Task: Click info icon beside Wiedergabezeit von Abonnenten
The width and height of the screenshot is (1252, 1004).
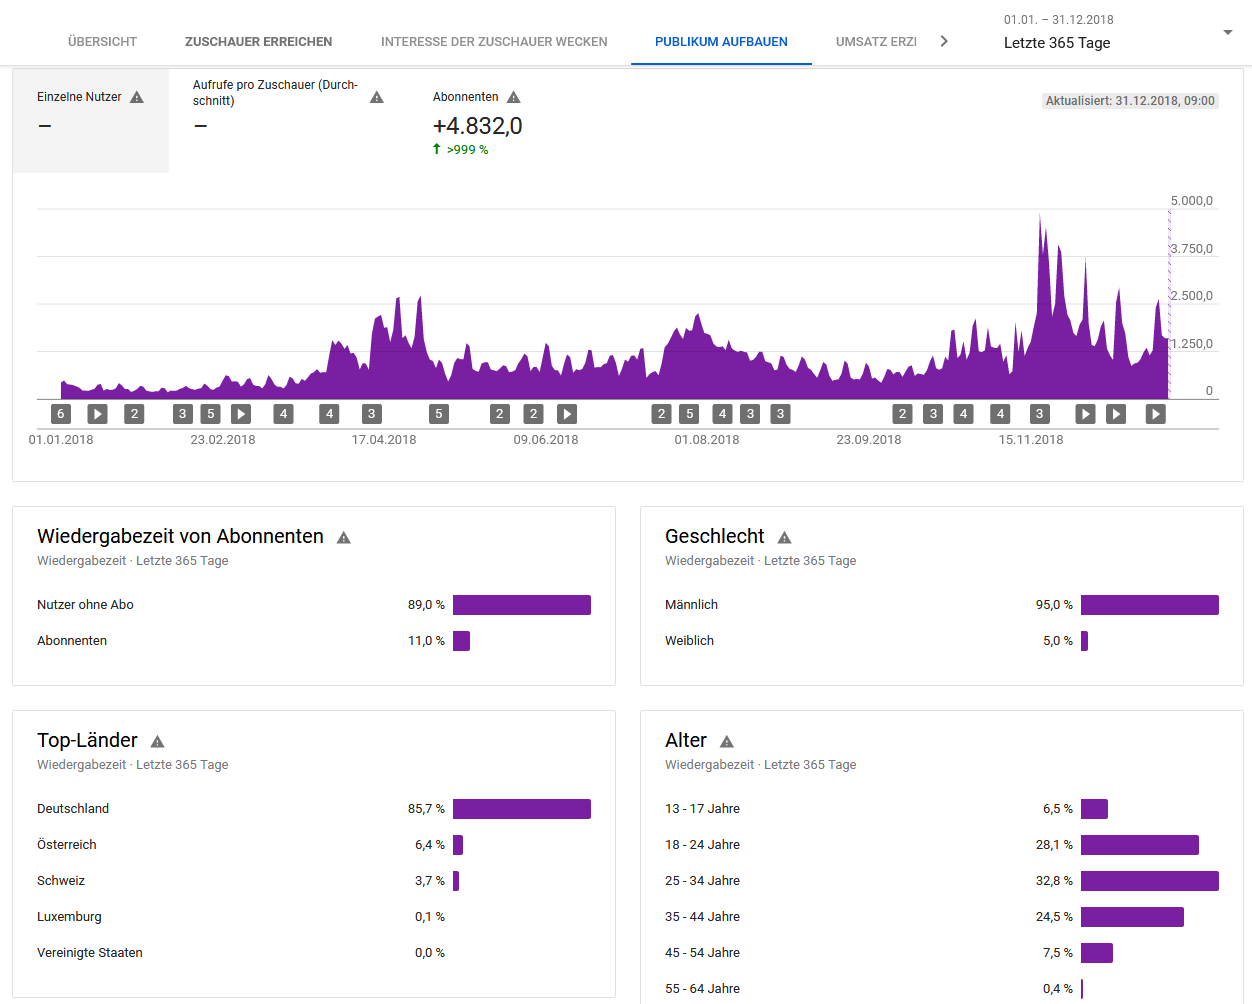Action: pos(344,538)
